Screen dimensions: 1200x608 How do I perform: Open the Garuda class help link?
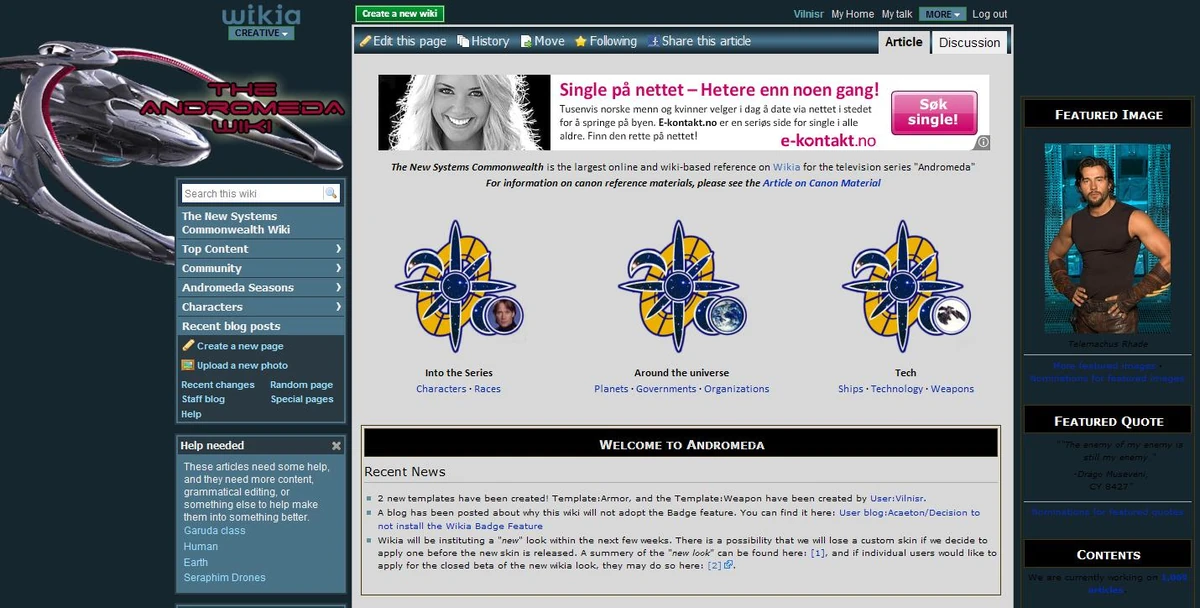pyautogui.click(x=216, y=531)
